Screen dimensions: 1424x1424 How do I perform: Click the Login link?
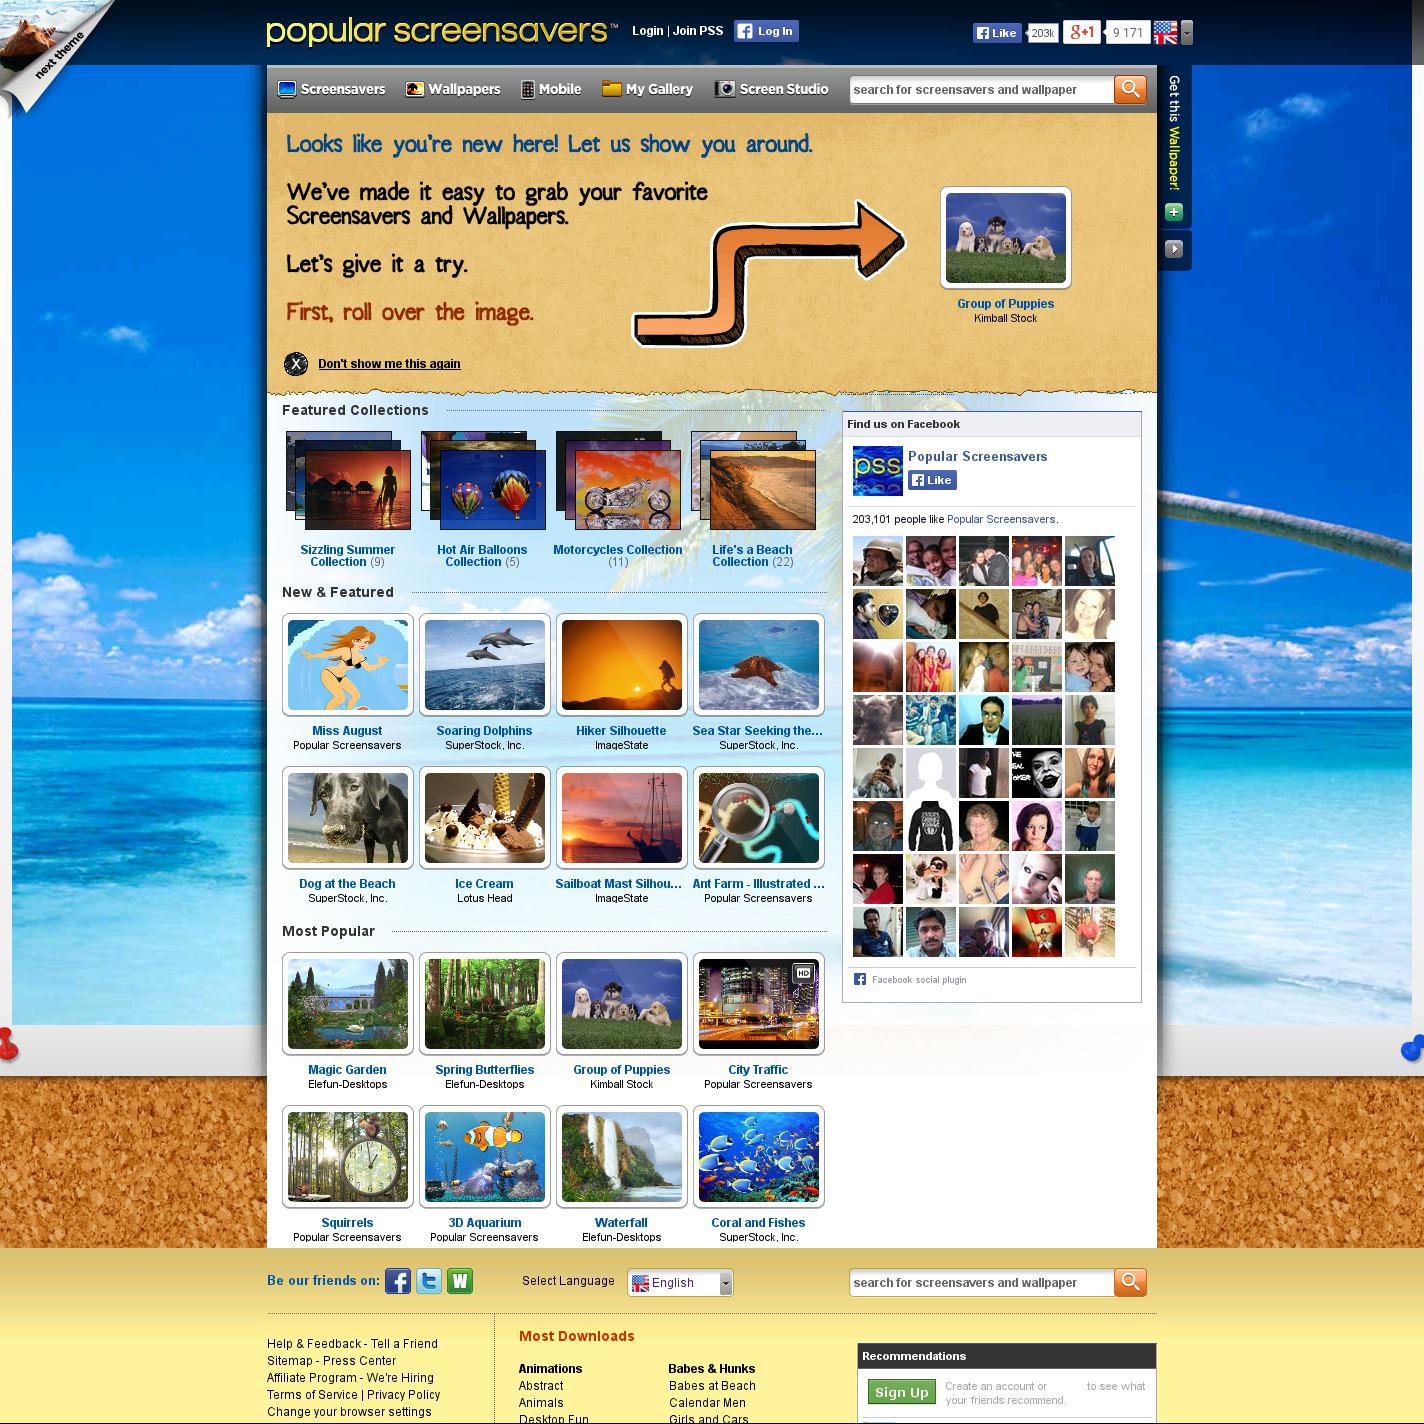click(x=648, y=31)
